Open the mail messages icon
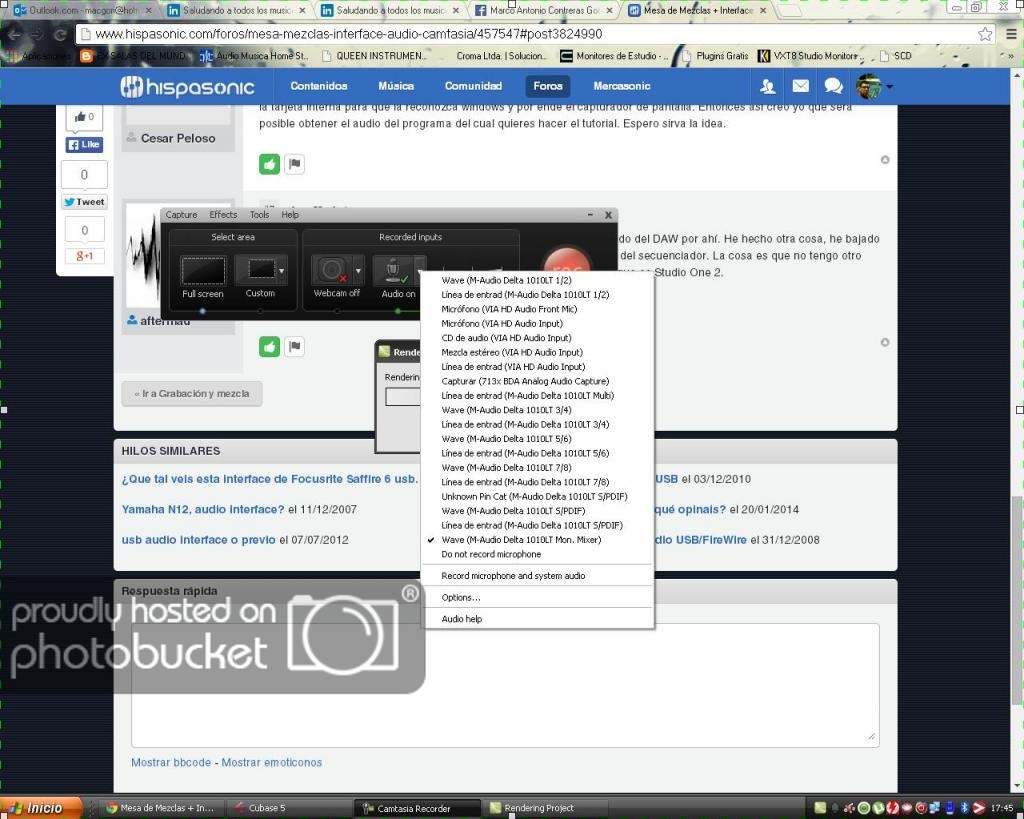This screenshot has width=1024, height=819. click(801, 86)
